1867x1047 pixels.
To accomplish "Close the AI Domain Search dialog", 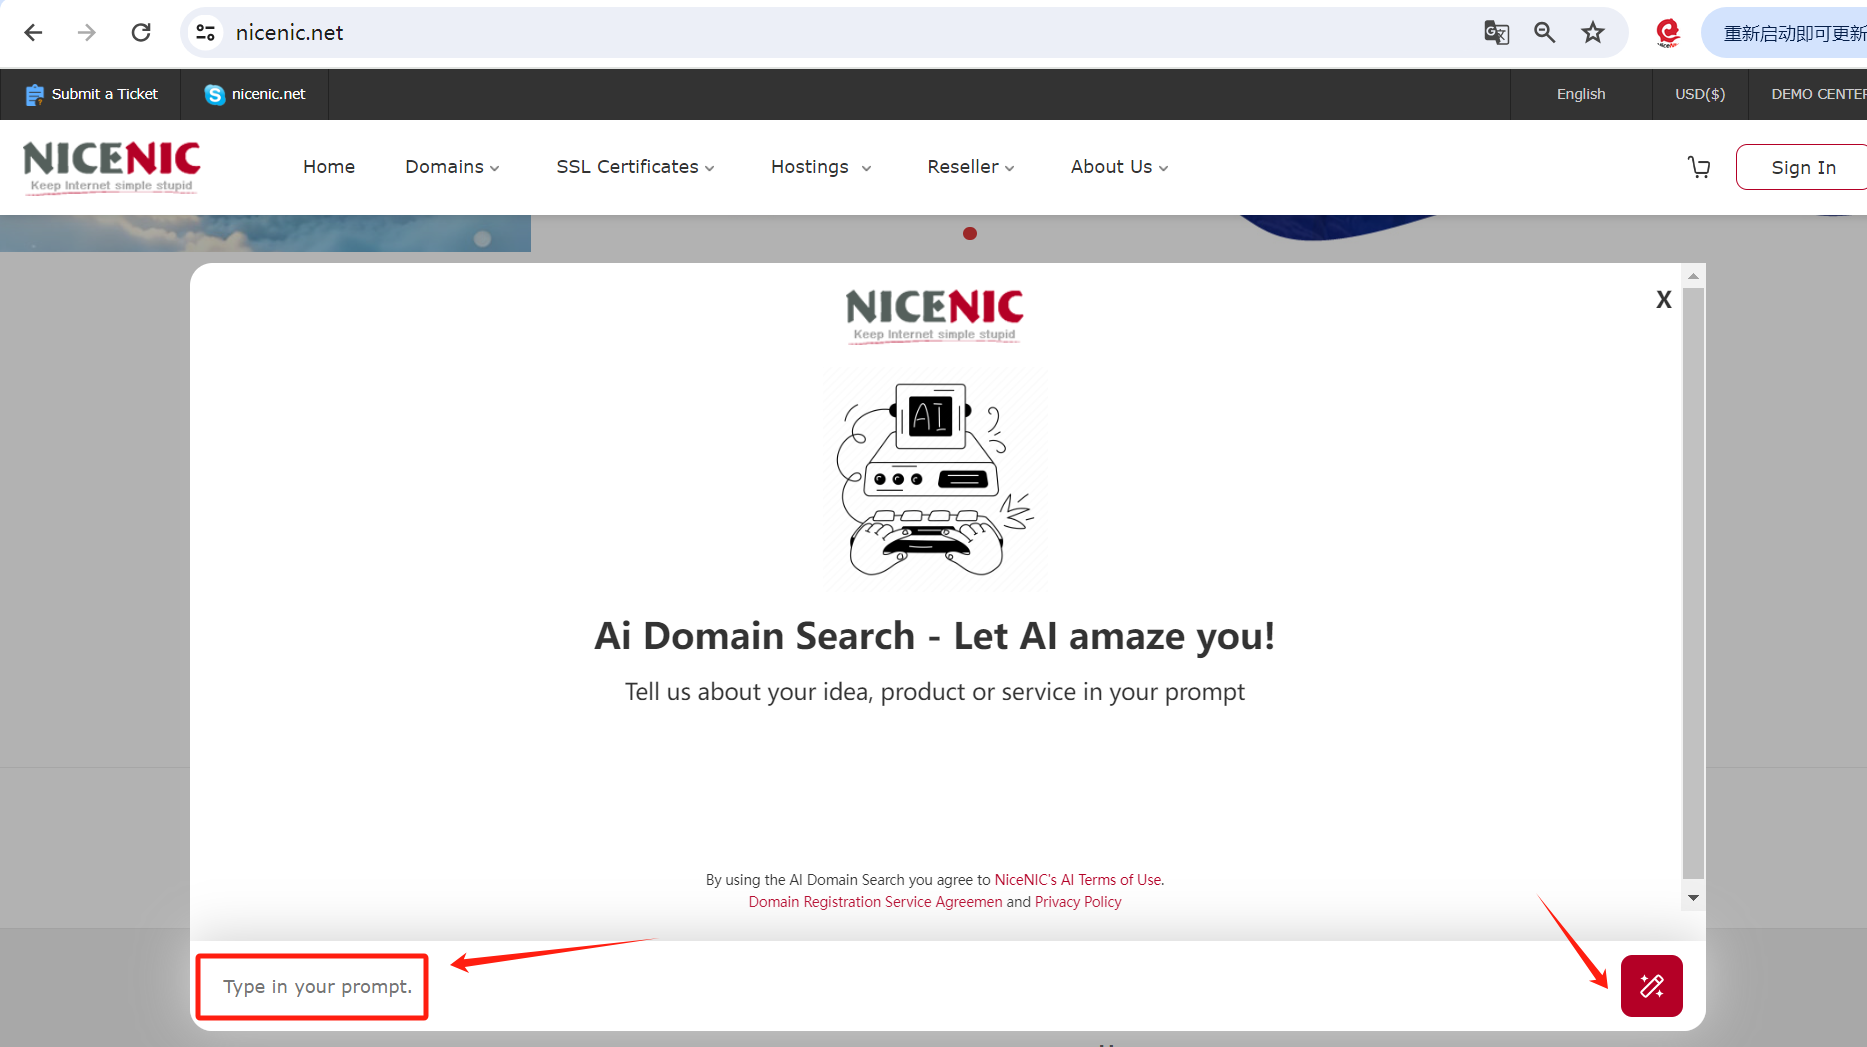I will [1663, 299].
